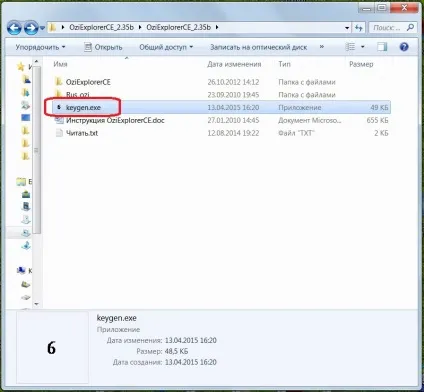The width and height of the screenshot is (424, 392).
Task: Toggle the preview pane icon
Action: click(x=382, y=47)
